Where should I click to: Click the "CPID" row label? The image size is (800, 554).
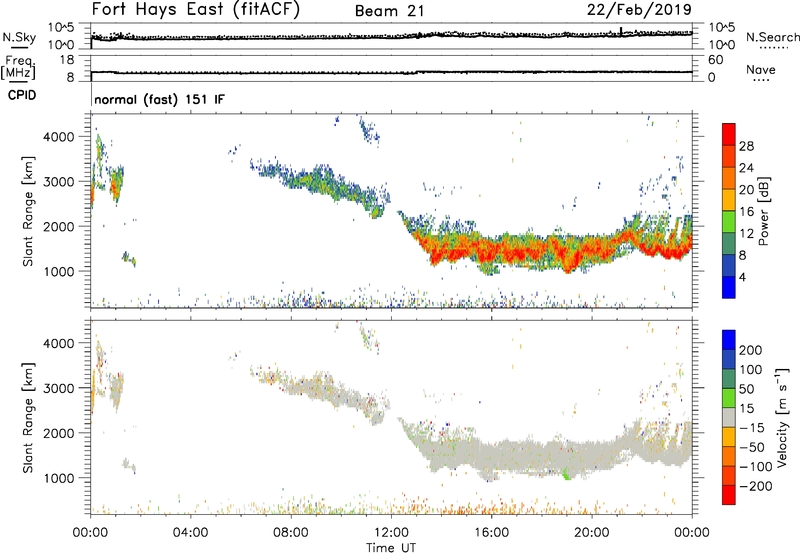point(22,95)
